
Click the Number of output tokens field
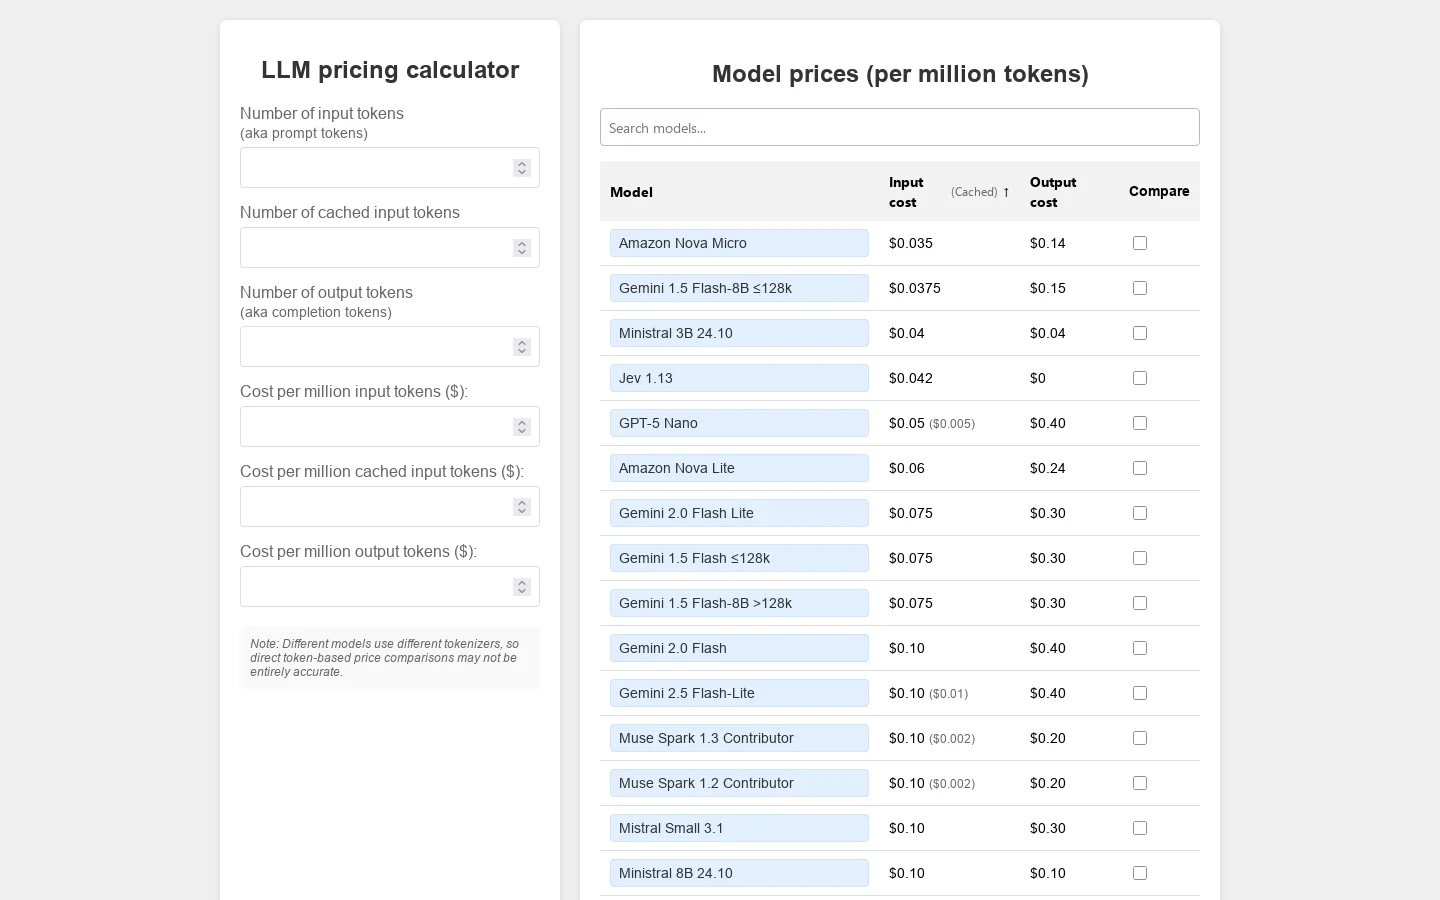(390, 347)
